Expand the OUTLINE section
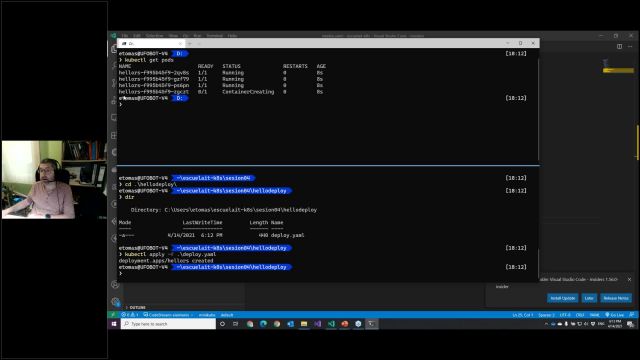Viewport: 640px width, 360px height. coord(138,307)
